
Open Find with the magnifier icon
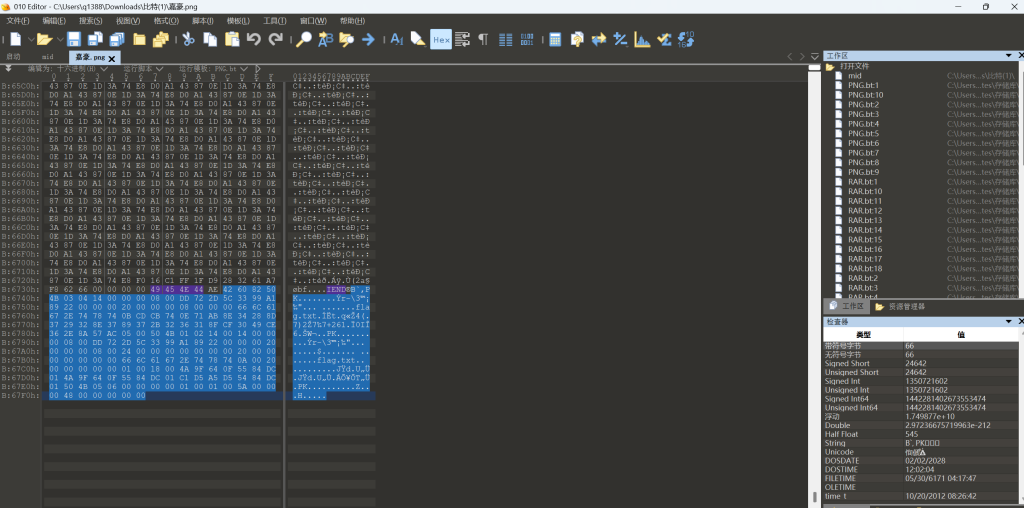pos(304,39)
